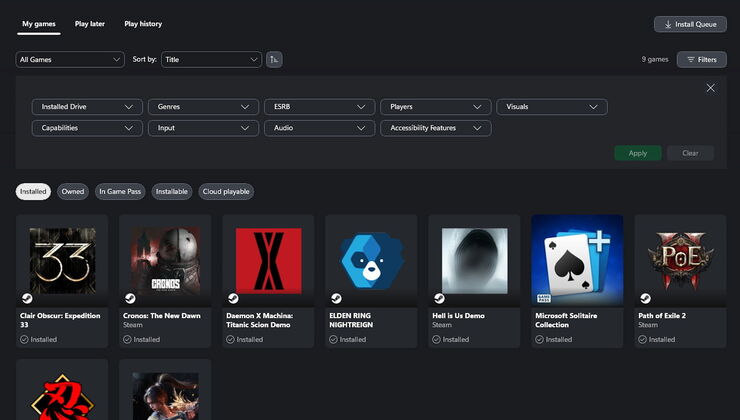Click Installed checkmark on Solitaire card

coord(539,339)
